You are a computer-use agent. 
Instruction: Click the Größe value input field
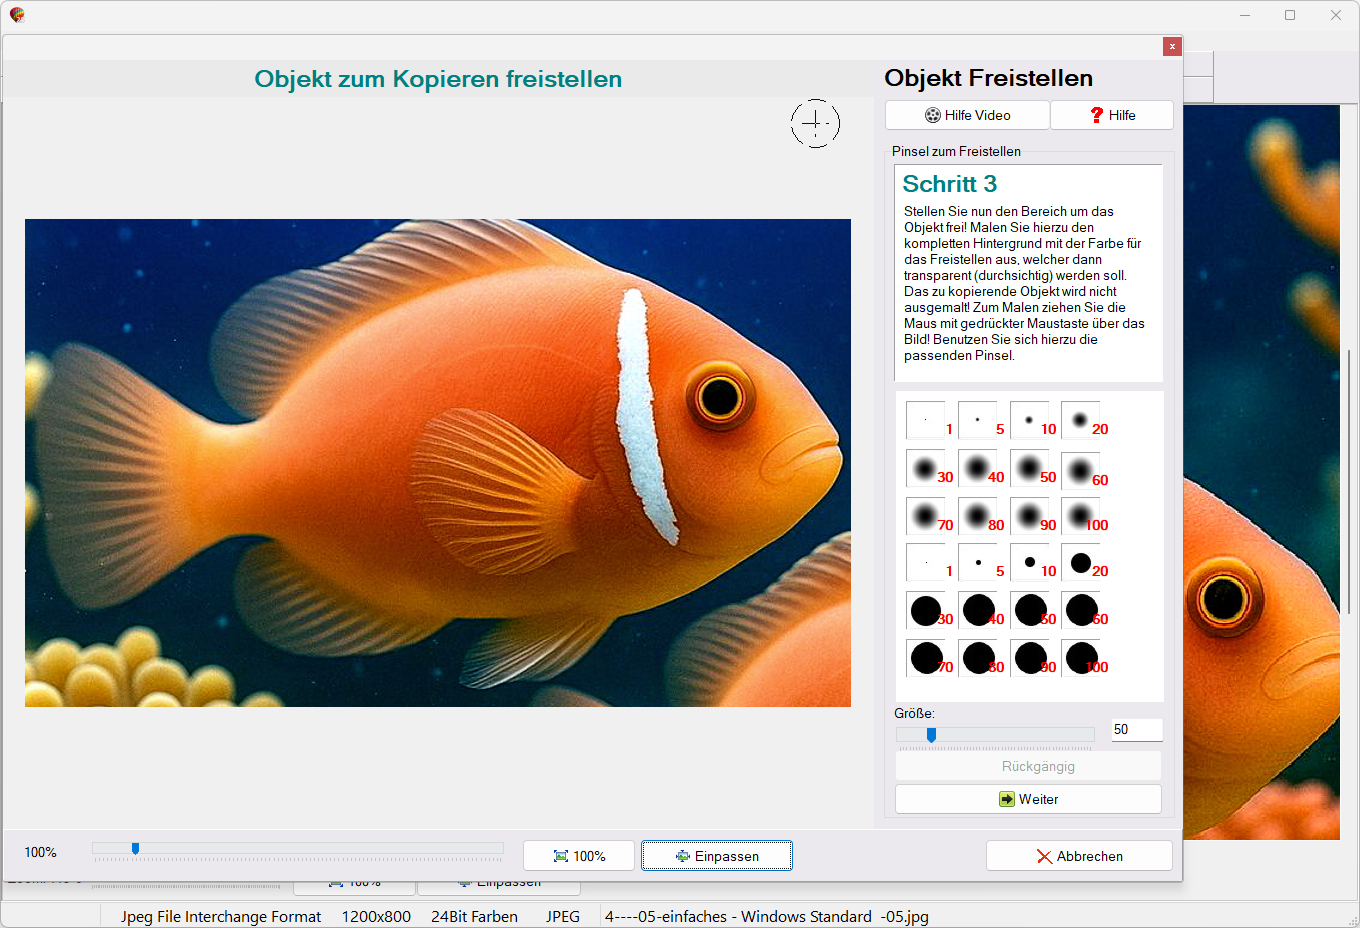1136,730
